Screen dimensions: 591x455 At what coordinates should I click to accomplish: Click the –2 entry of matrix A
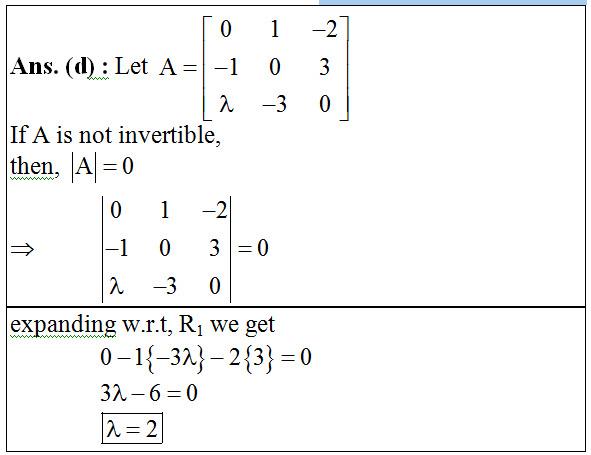click(x=325, y=29)
